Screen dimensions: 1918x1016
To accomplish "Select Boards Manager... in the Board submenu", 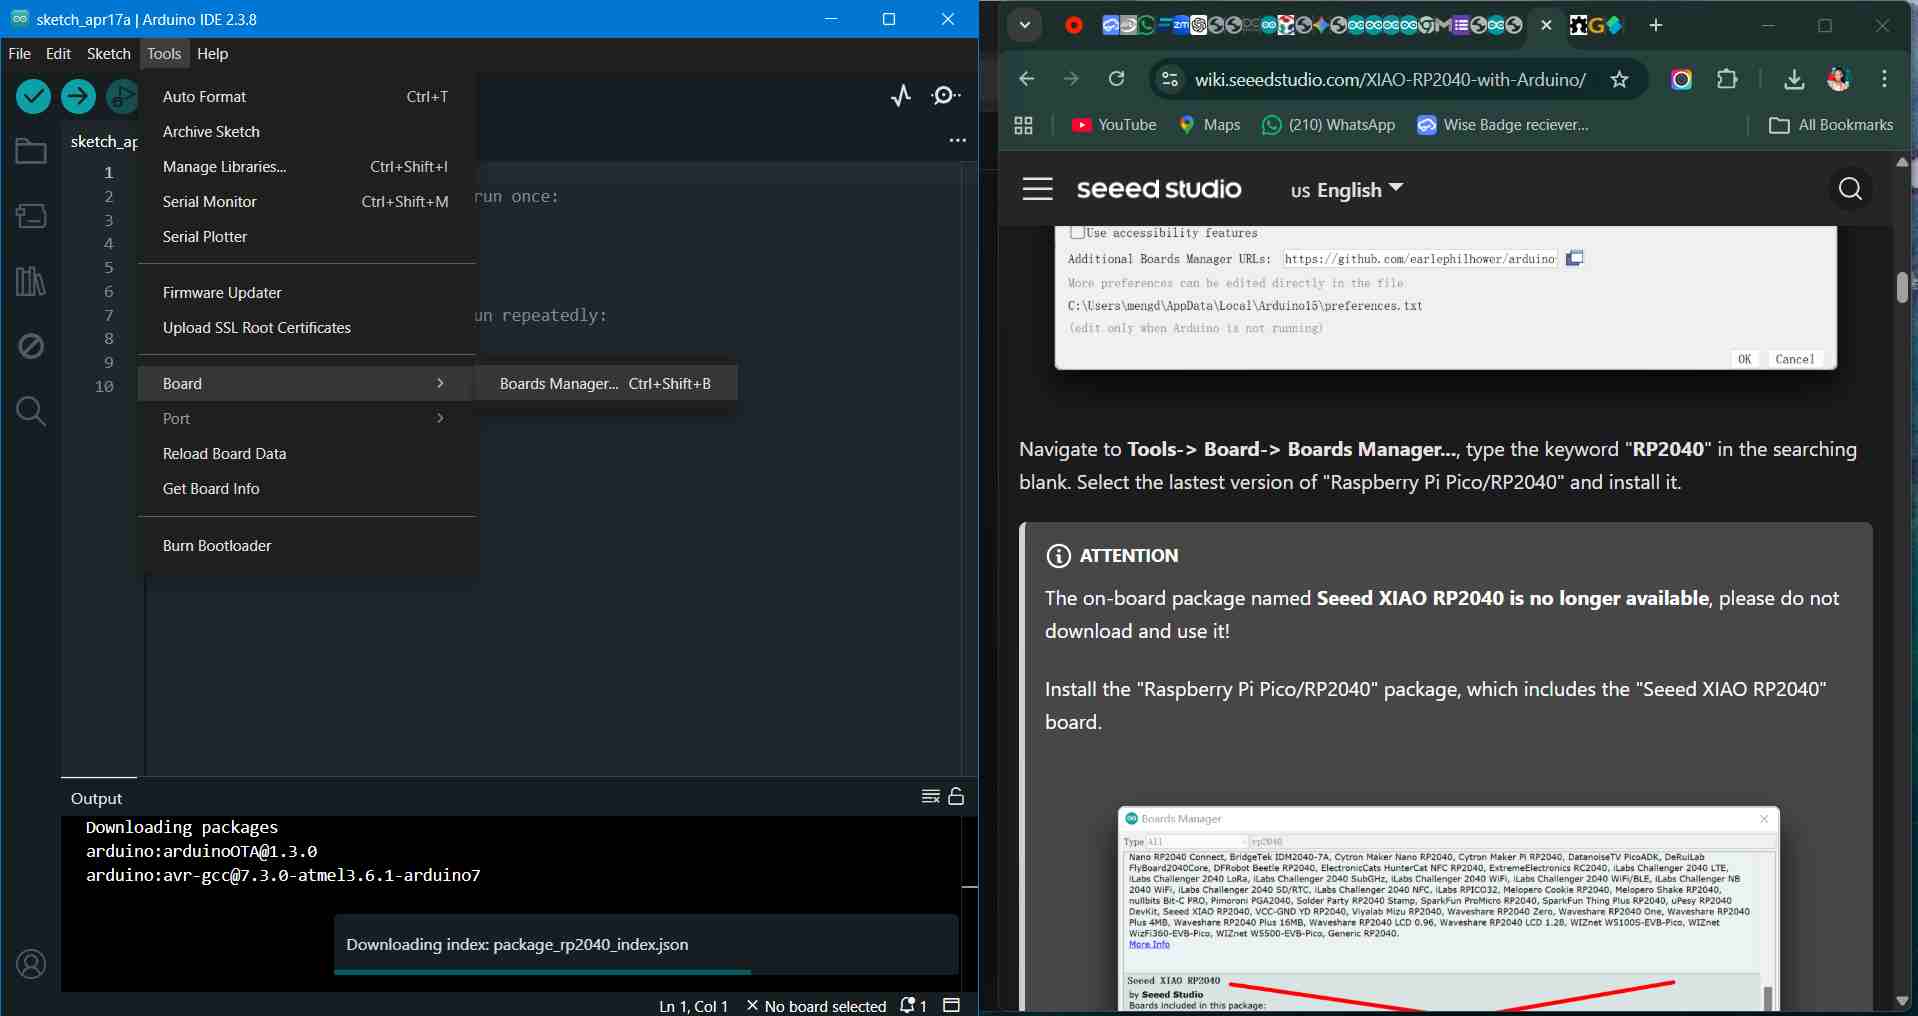I will (605, 383).
